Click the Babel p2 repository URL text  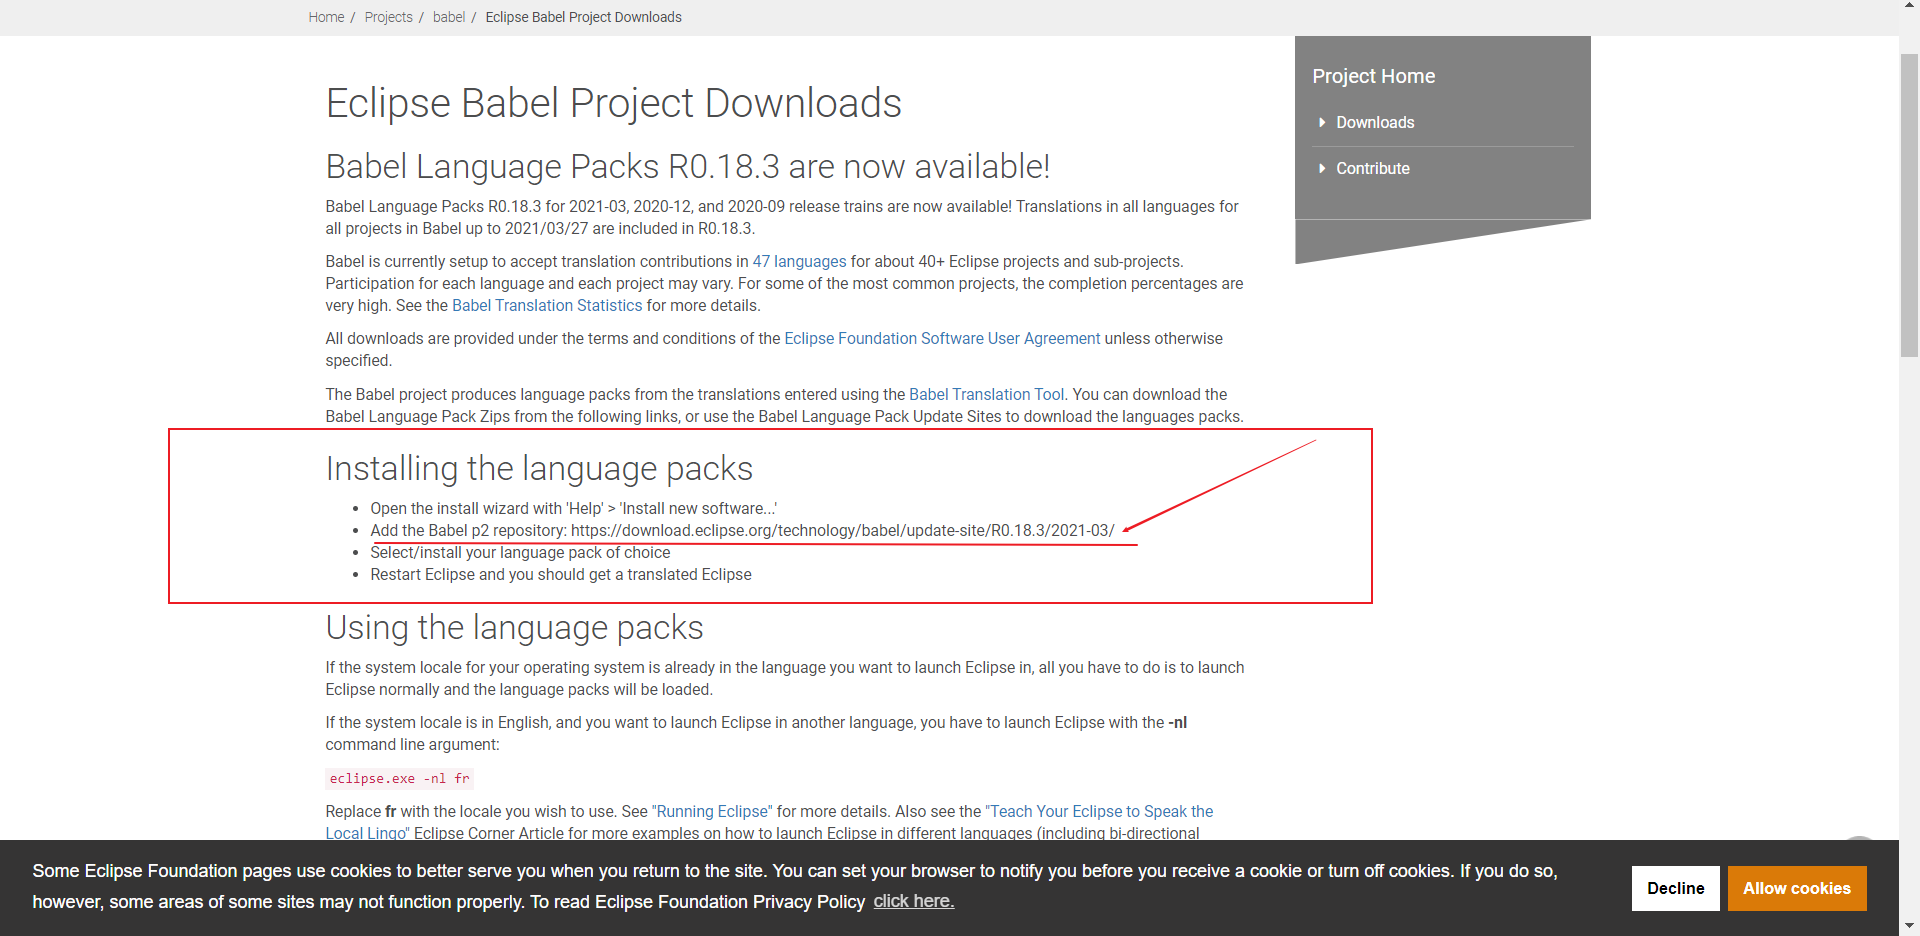pos(842,530)
